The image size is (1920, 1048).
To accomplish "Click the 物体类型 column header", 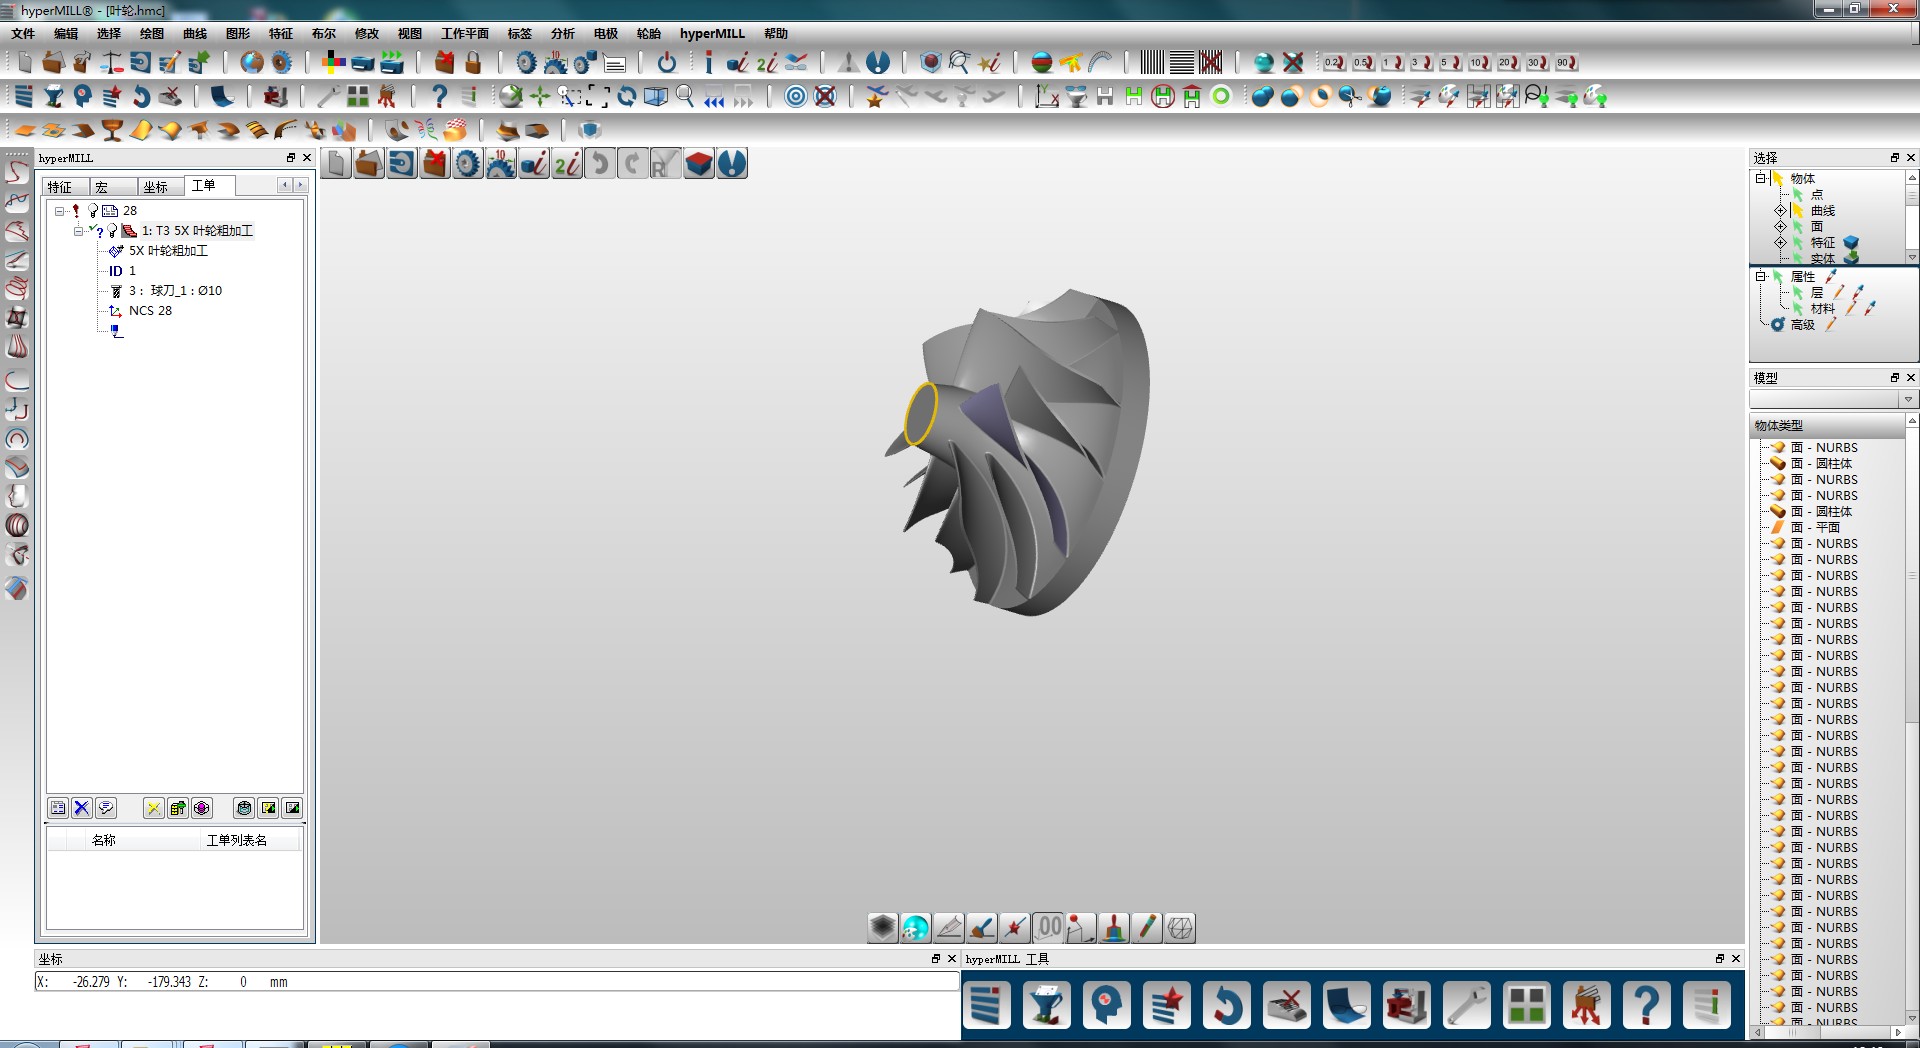I will [x=1828, y=425].
